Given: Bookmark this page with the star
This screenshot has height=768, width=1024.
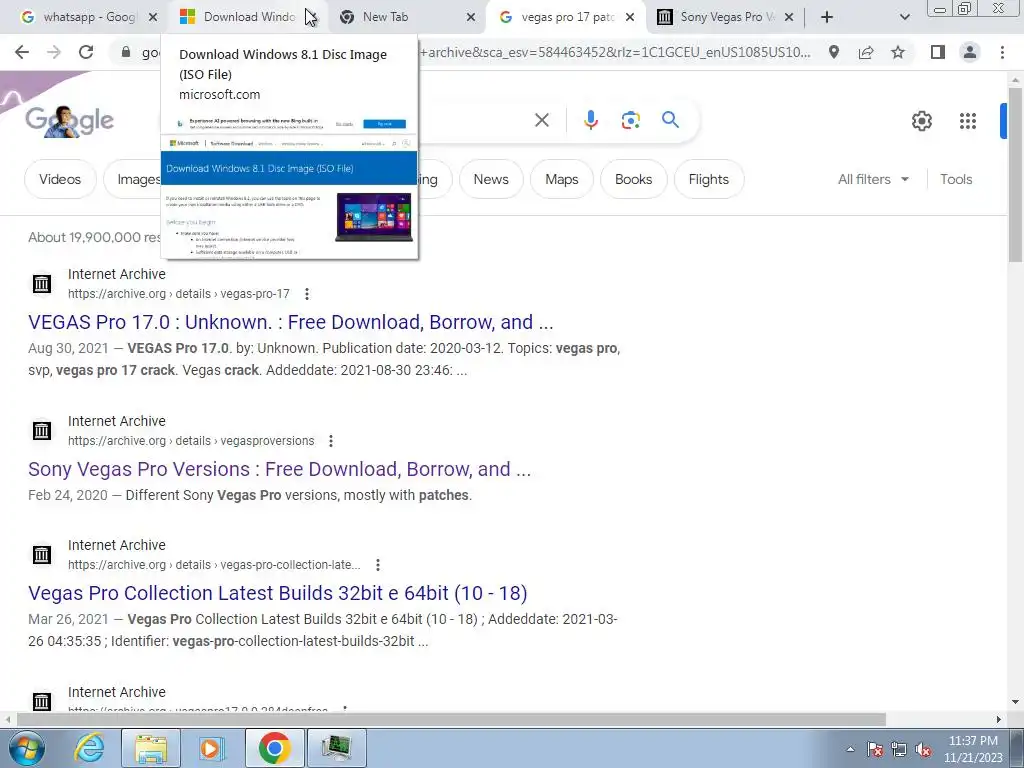Looking at the screenshot, I should [898, 52].
